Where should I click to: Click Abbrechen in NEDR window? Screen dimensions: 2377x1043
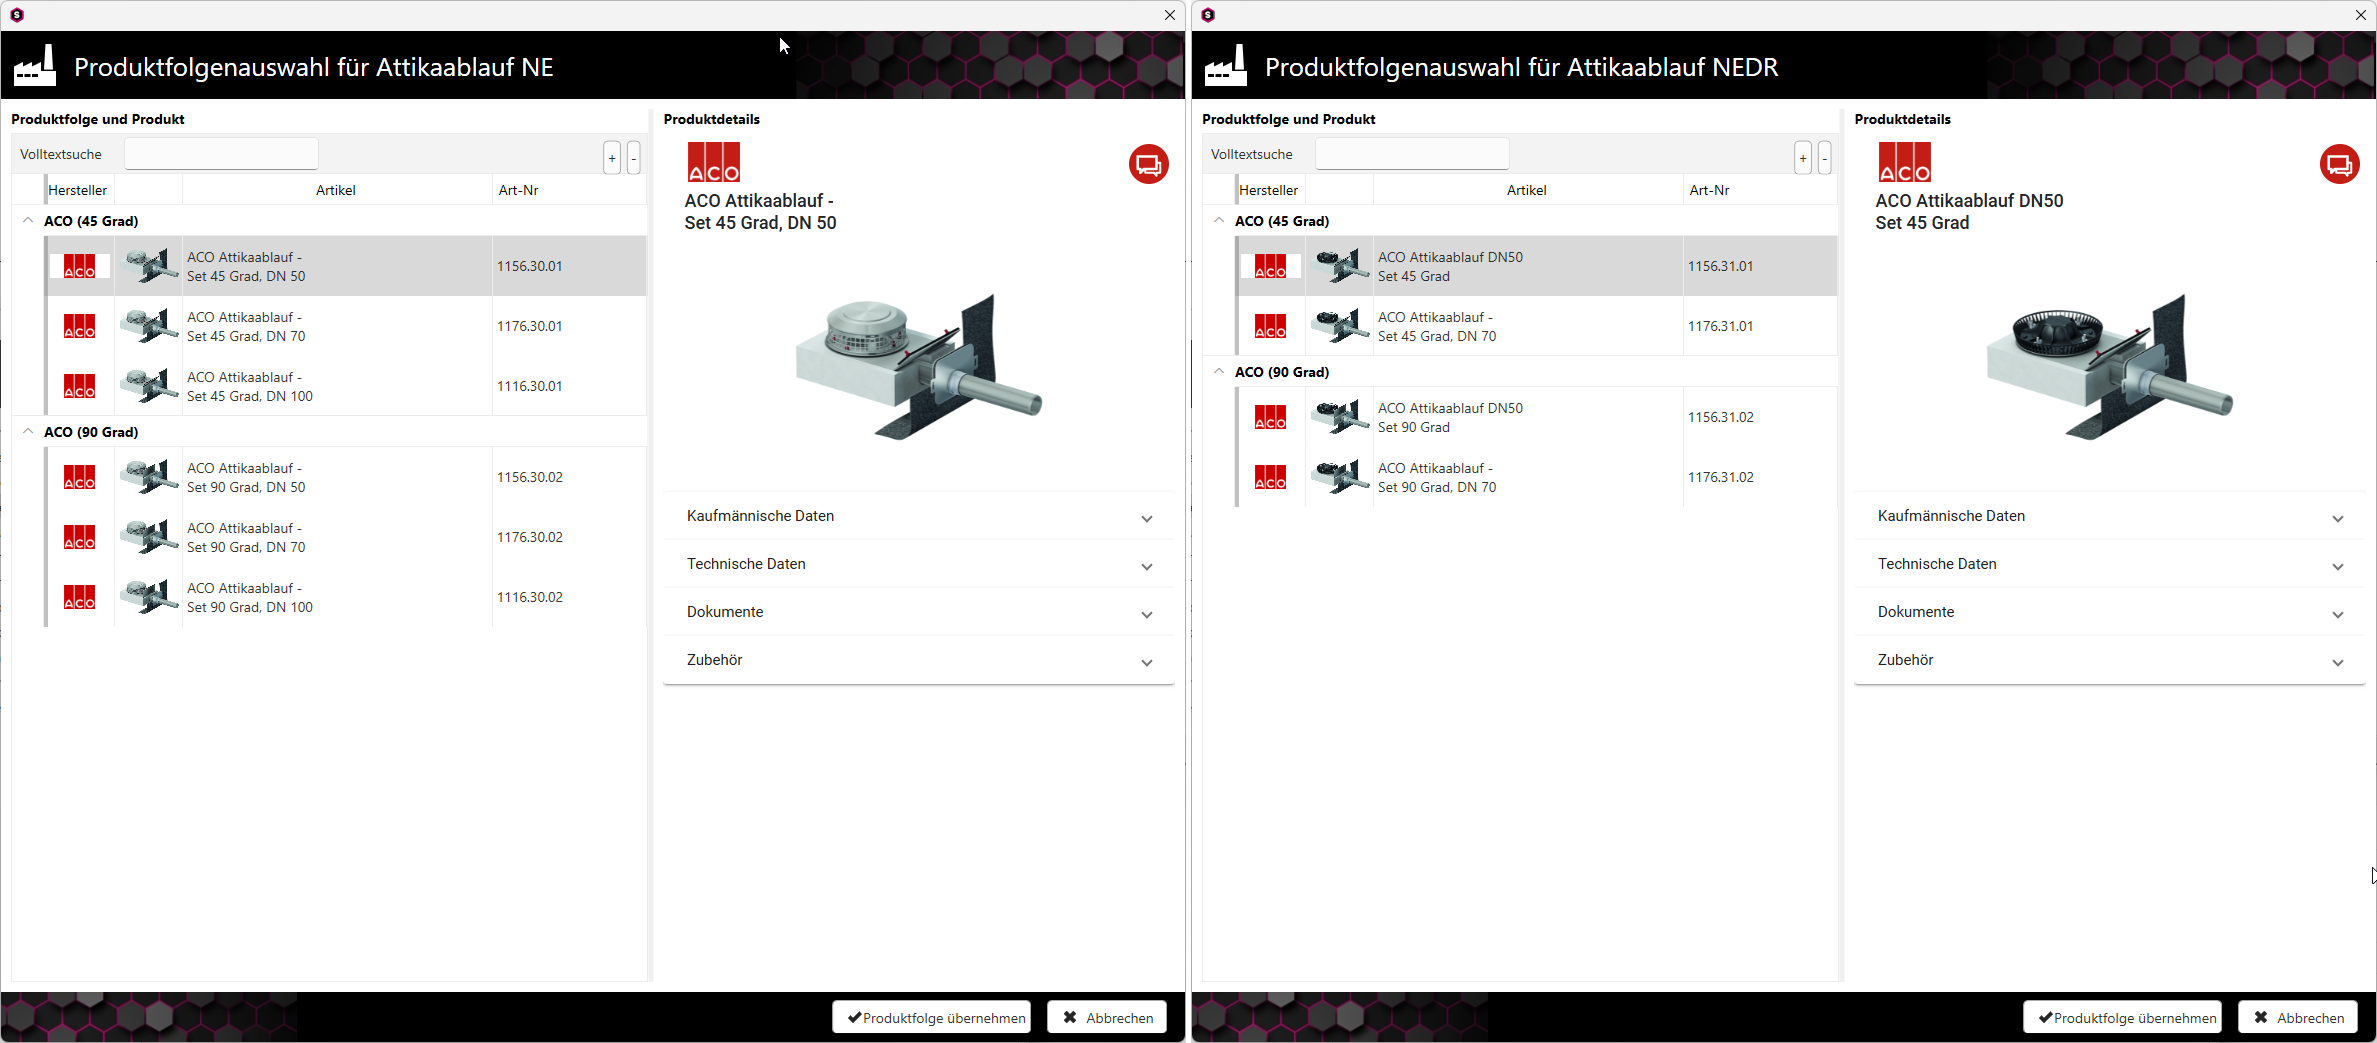pos(2298,1017)
